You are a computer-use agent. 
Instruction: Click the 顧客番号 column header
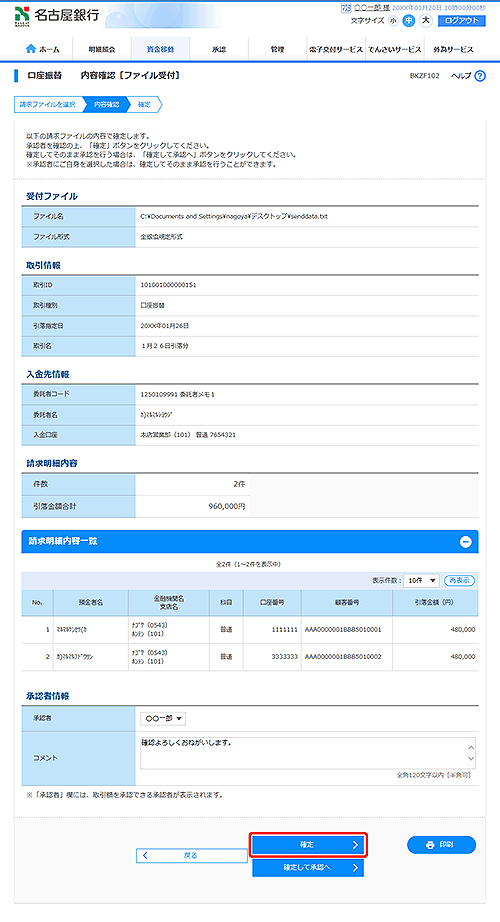(347, 603)
